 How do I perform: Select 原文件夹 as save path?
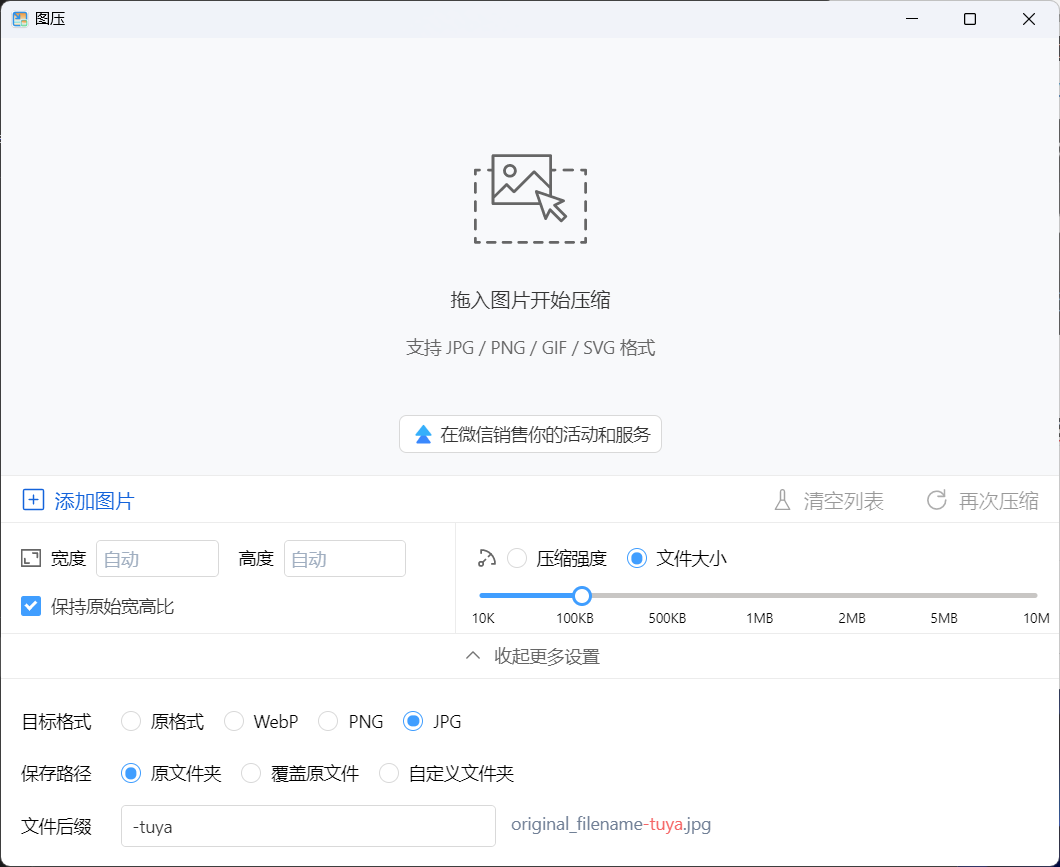tap(131, 772)
